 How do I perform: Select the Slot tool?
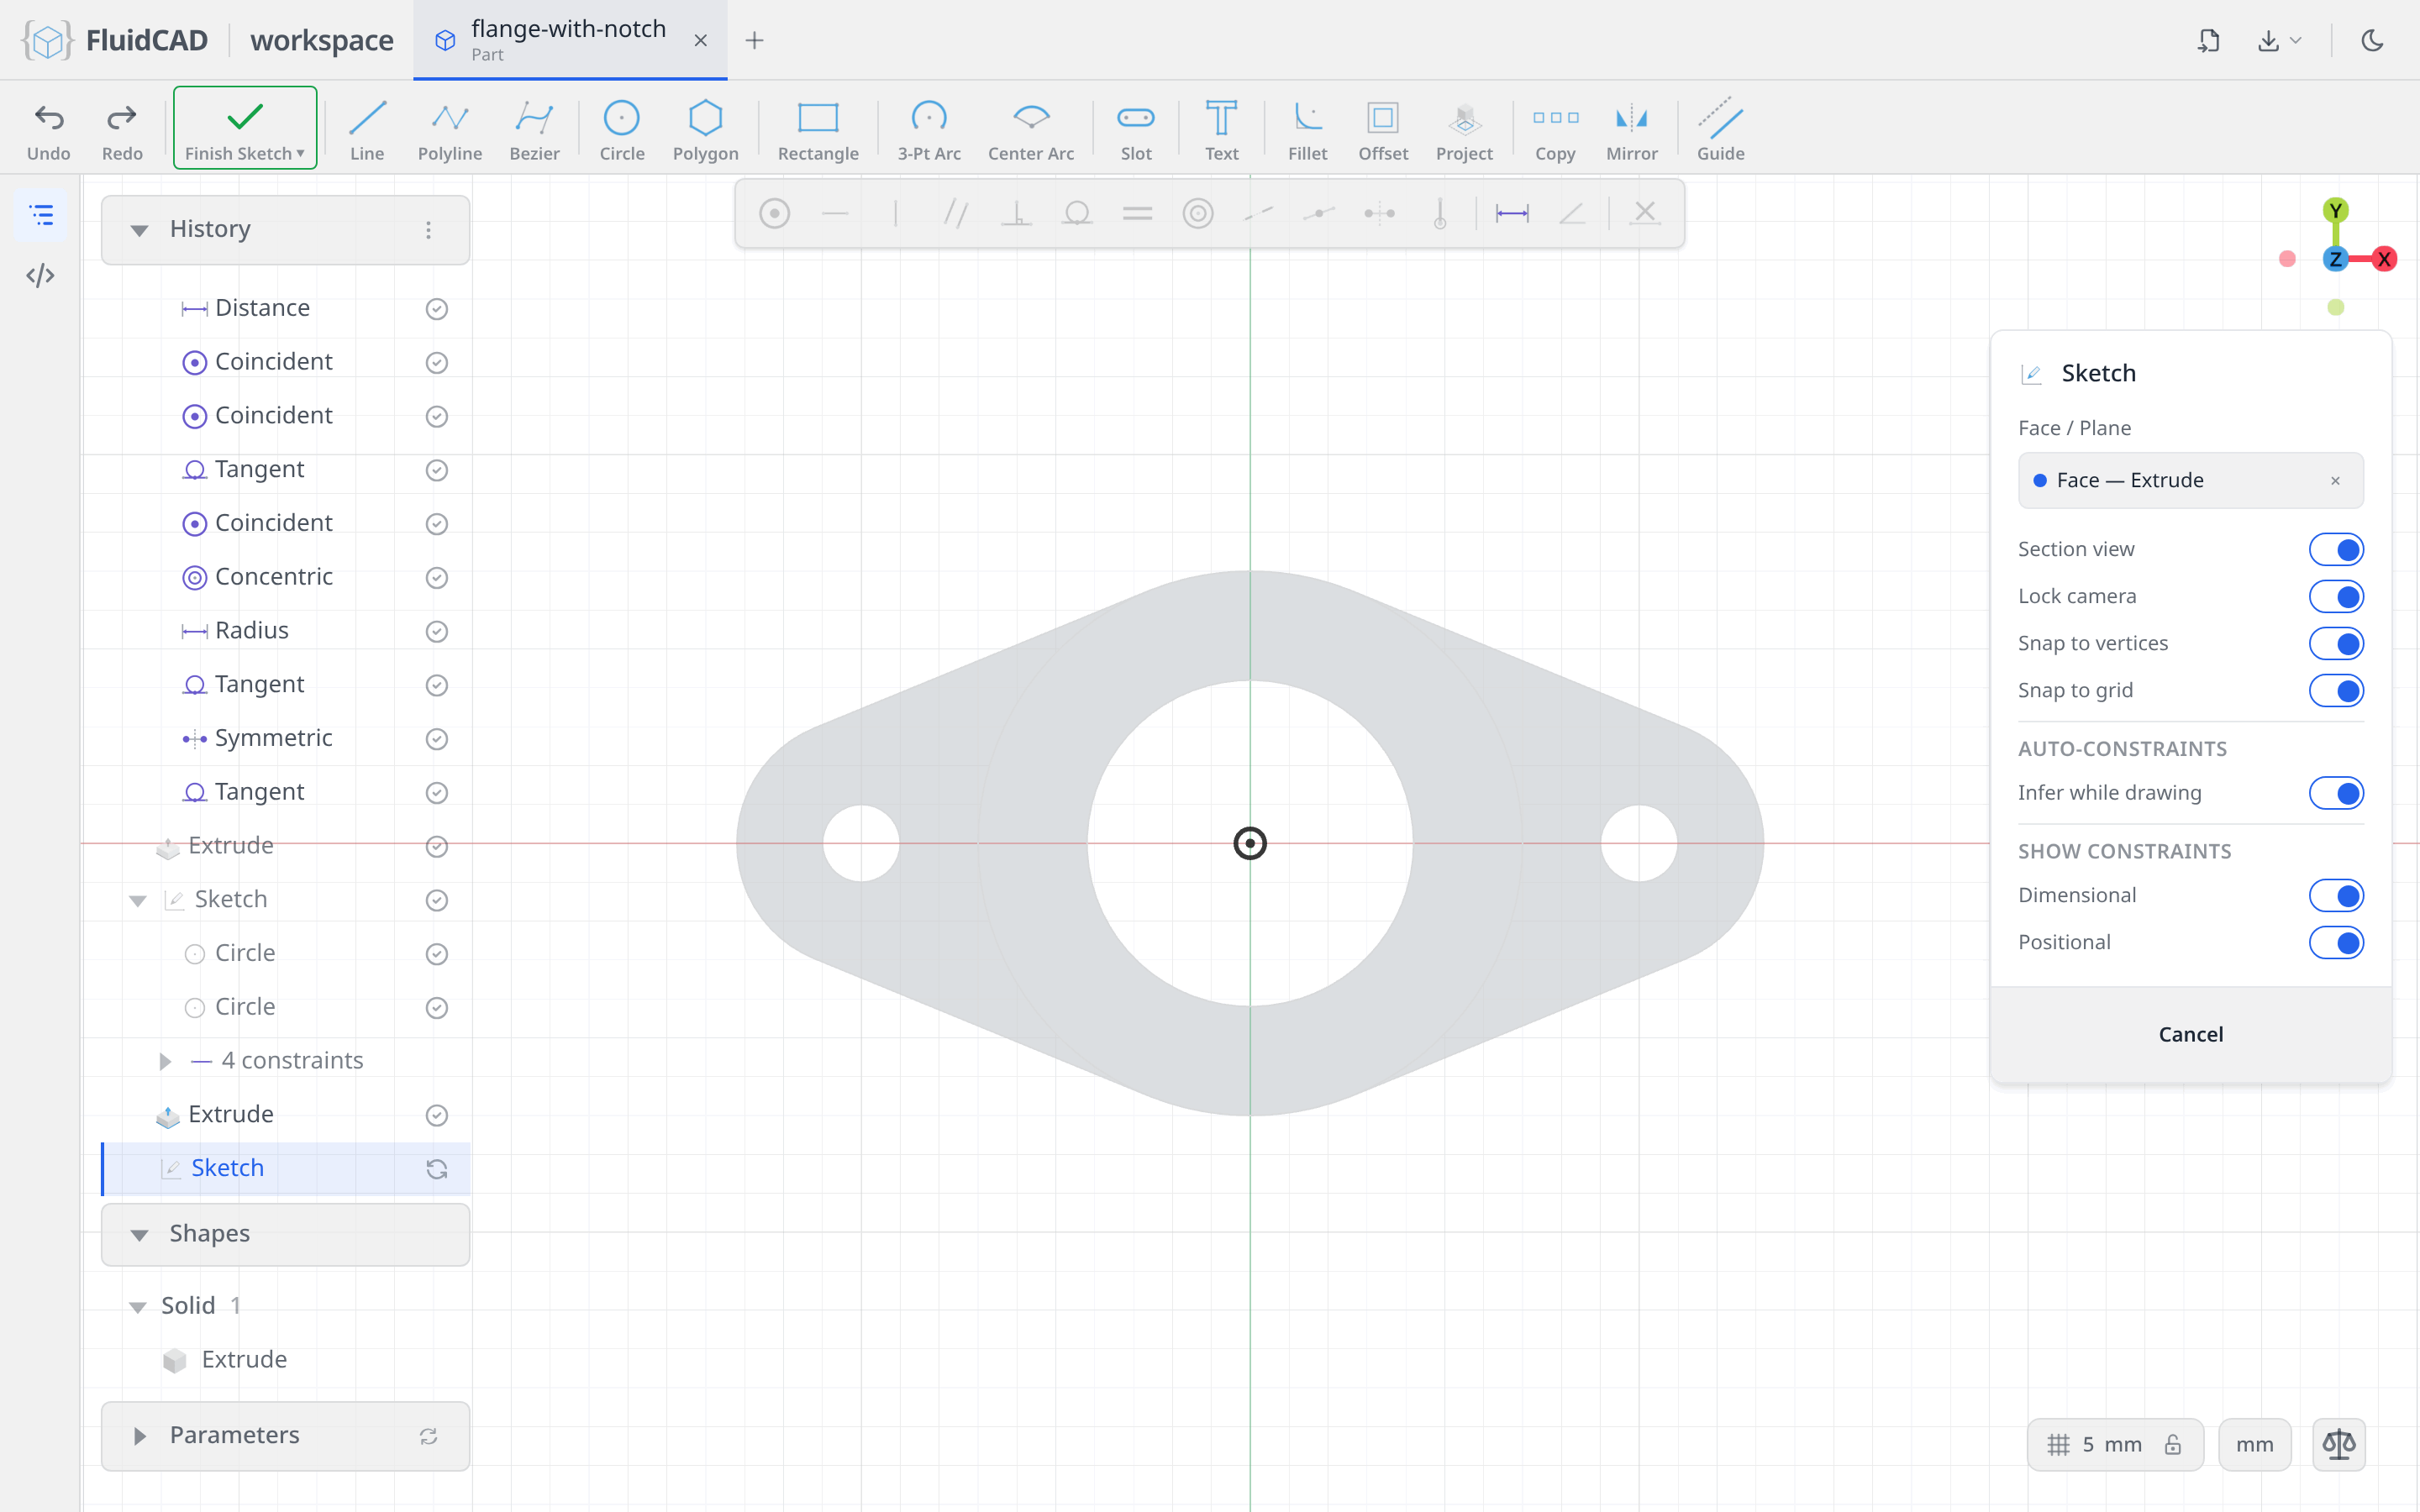click(1136, 130)
